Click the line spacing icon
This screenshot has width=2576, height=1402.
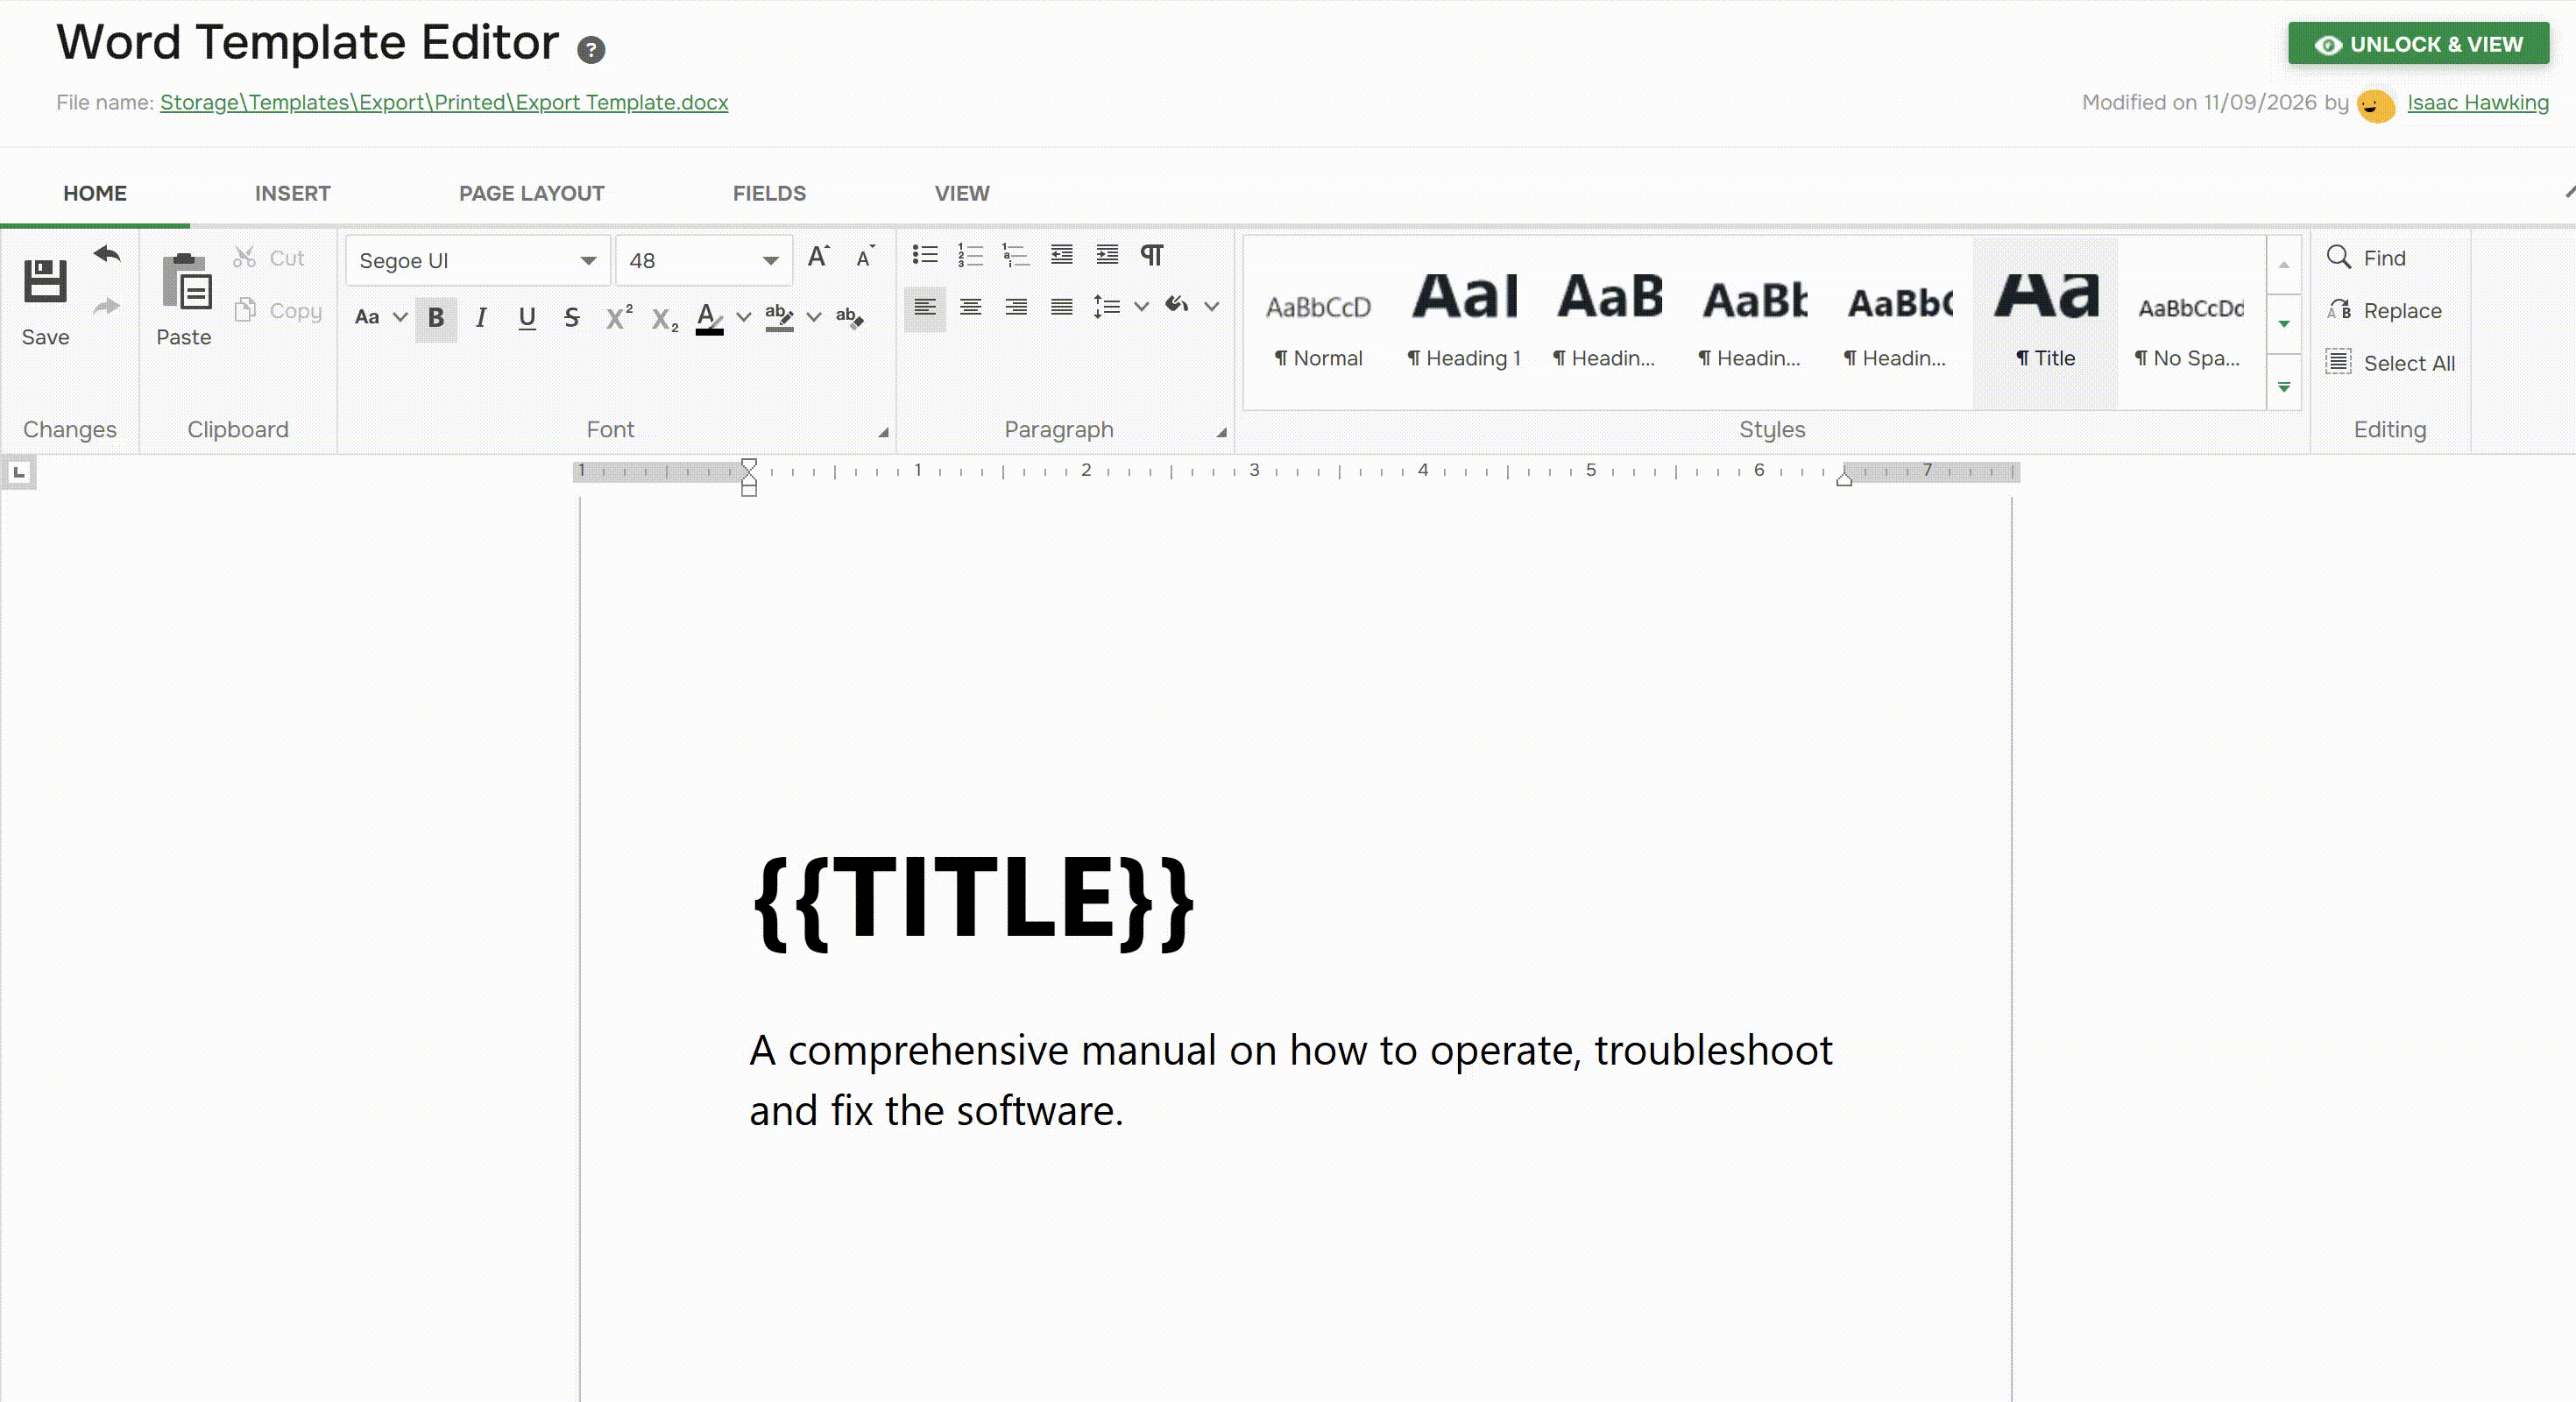[1106, 306]
